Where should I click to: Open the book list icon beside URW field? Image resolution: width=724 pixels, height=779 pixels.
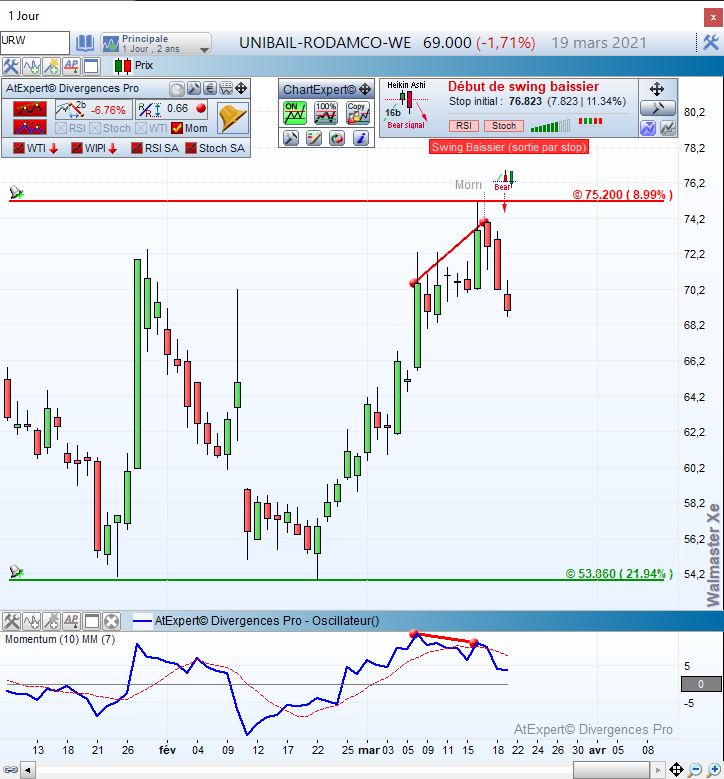click(x=84, y=43)
